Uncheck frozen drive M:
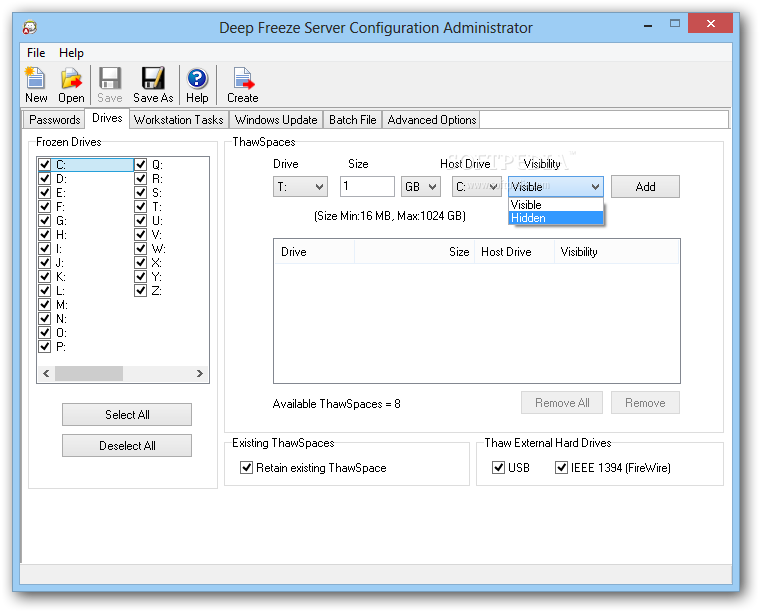The width and height of the screenshot is (760, 612). pyautogui.click(x=45, y=304)
